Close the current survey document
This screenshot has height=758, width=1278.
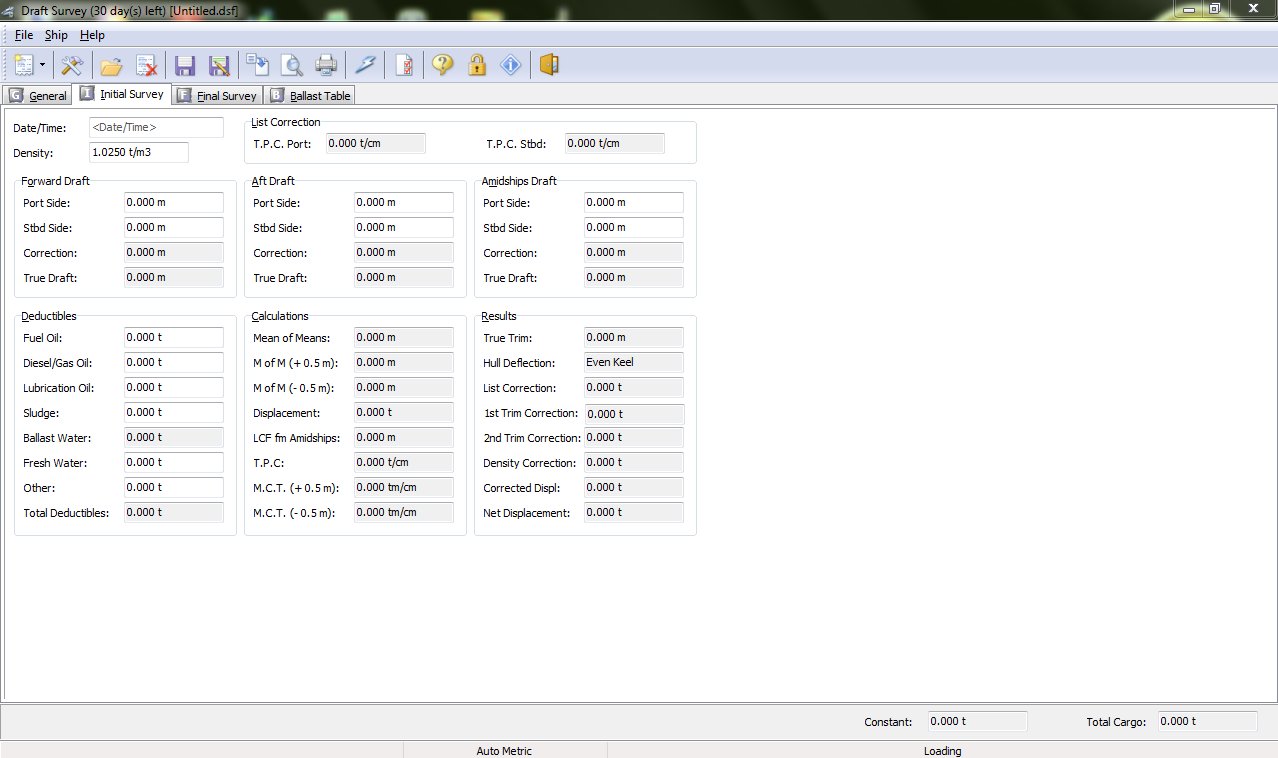click(148, 64)
